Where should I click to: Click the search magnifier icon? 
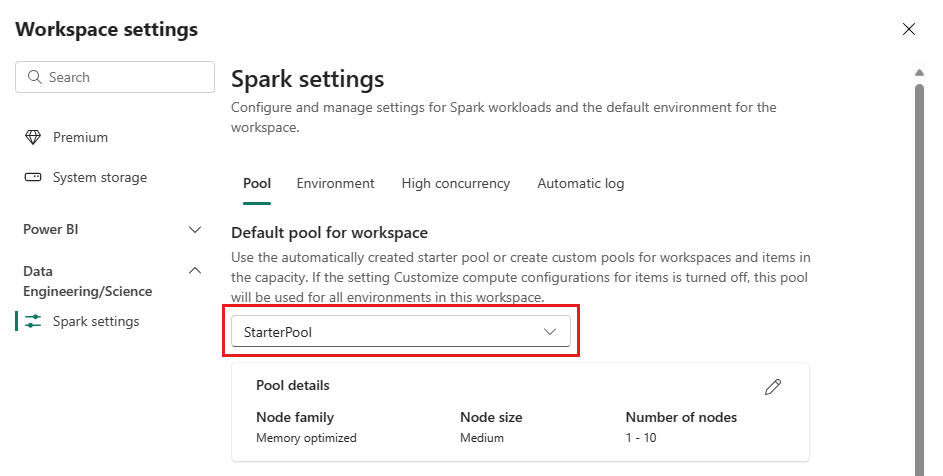point(35,77)
